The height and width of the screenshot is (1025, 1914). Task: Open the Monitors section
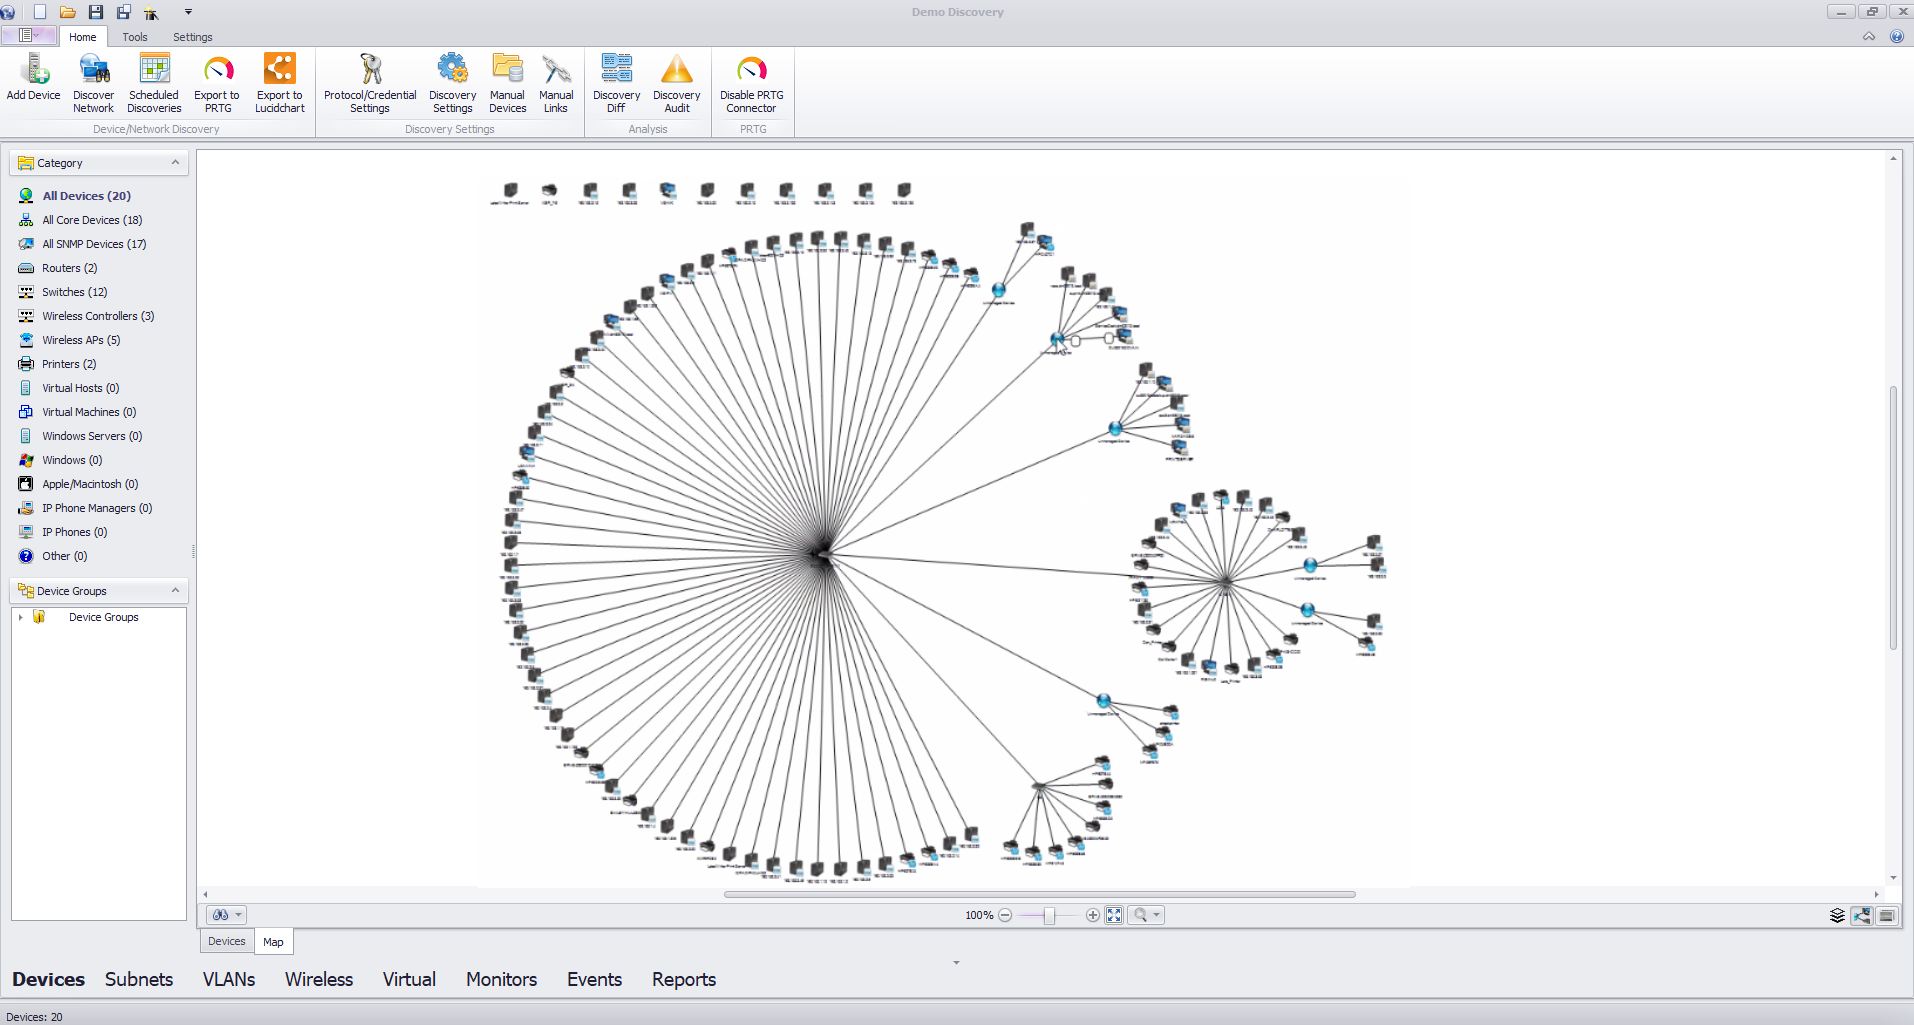(501, 979)
